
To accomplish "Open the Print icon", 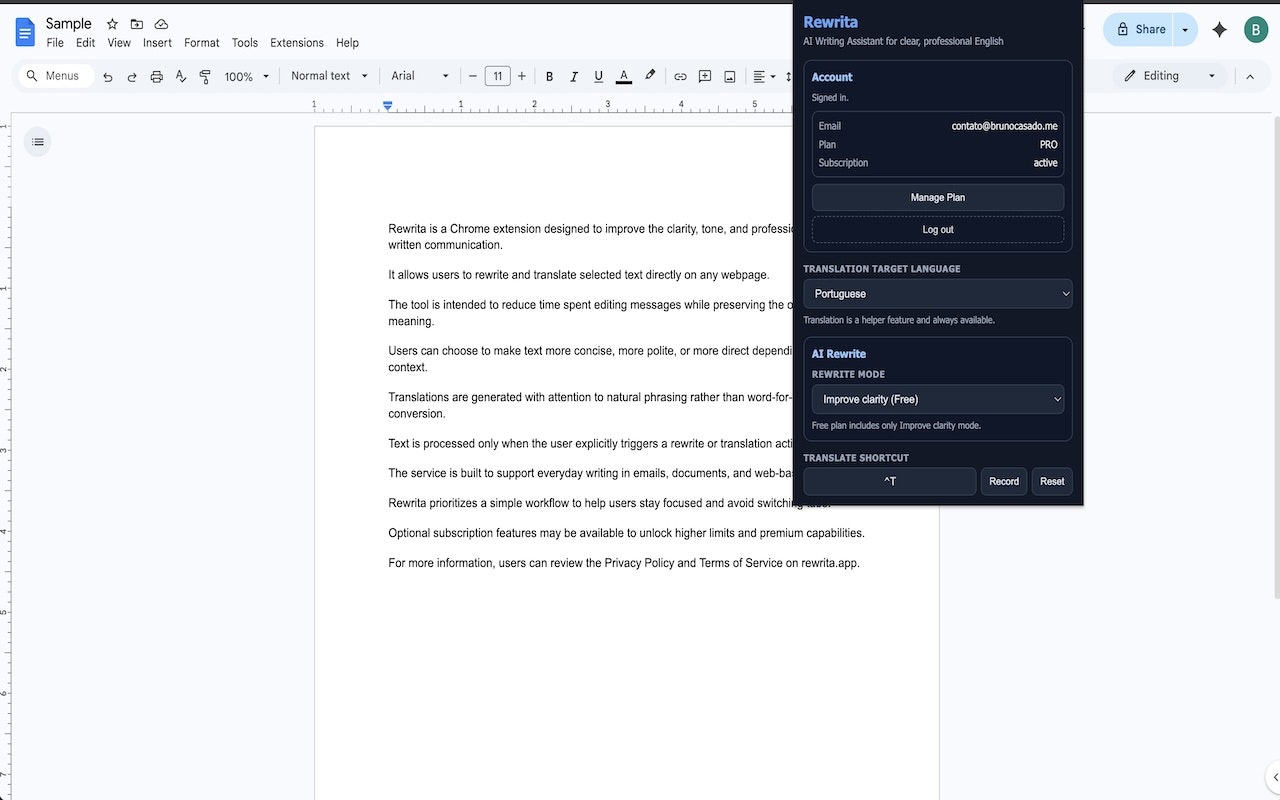I will (156, 76).
